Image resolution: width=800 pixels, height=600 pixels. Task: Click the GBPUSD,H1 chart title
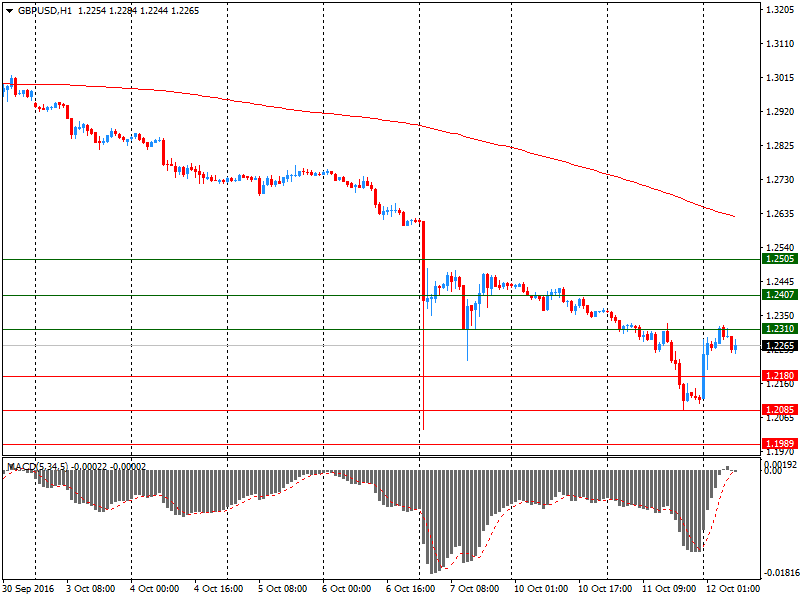(x=45, y=11)
